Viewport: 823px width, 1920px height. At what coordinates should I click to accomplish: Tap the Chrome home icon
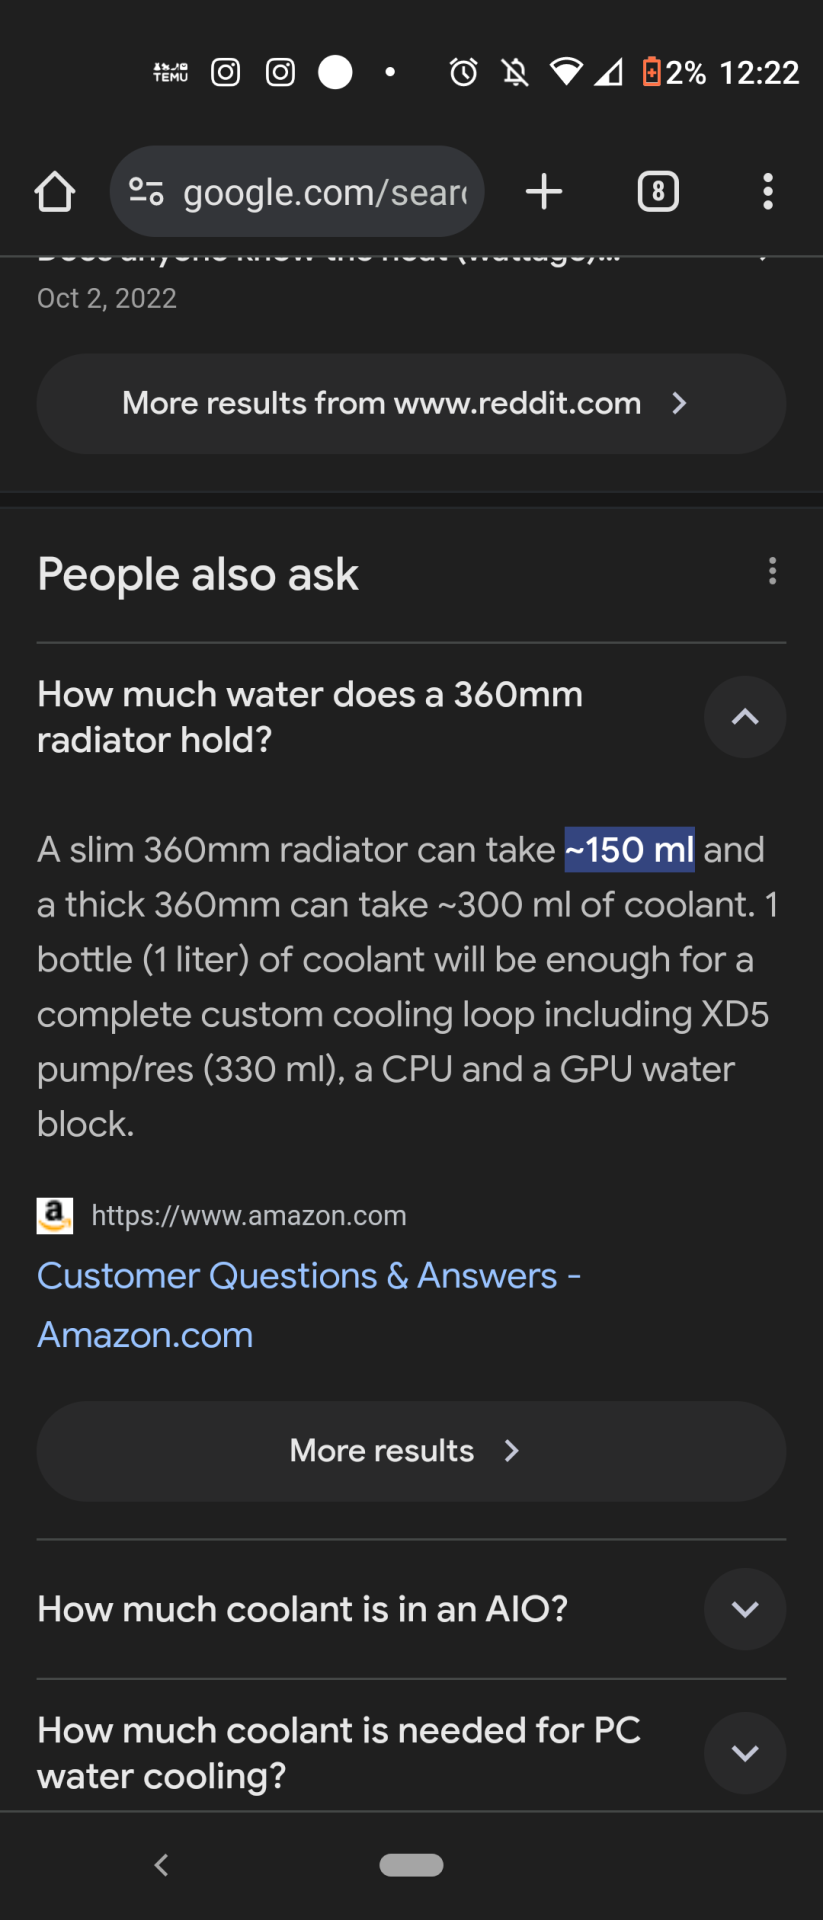[55, 192]
